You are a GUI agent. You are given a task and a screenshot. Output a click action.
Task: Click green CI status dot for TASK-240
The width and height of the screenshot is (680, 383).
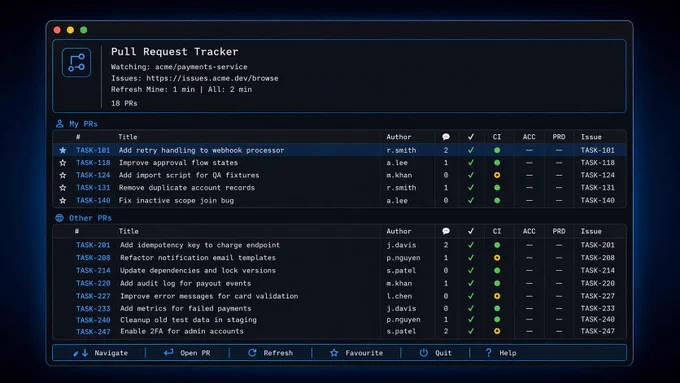(497, 319)
